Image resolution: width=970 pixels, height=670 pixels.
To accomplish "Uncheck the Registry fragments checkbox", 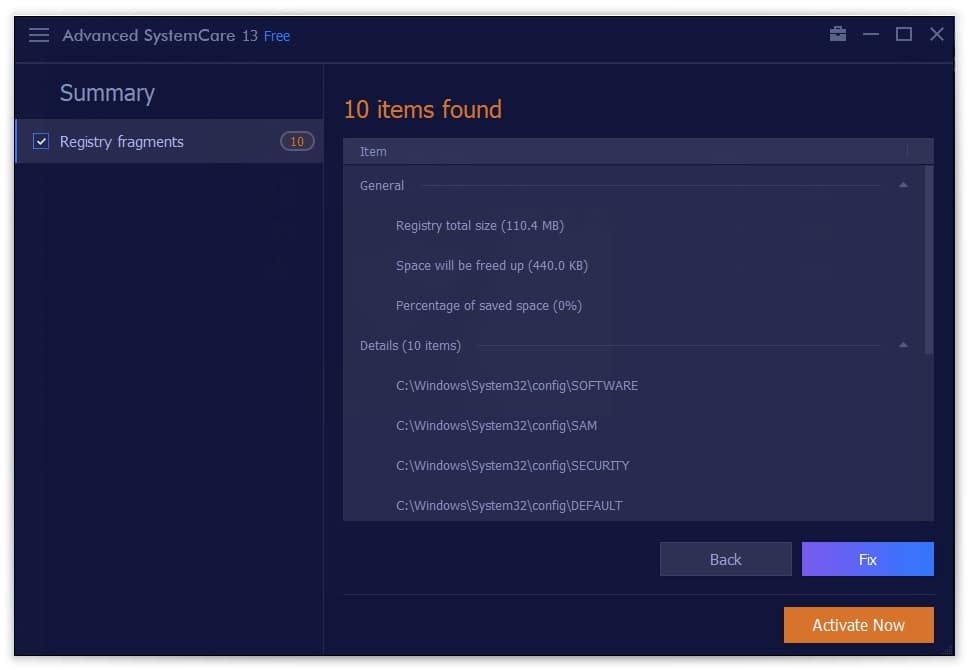I will [x=41, y=142].
